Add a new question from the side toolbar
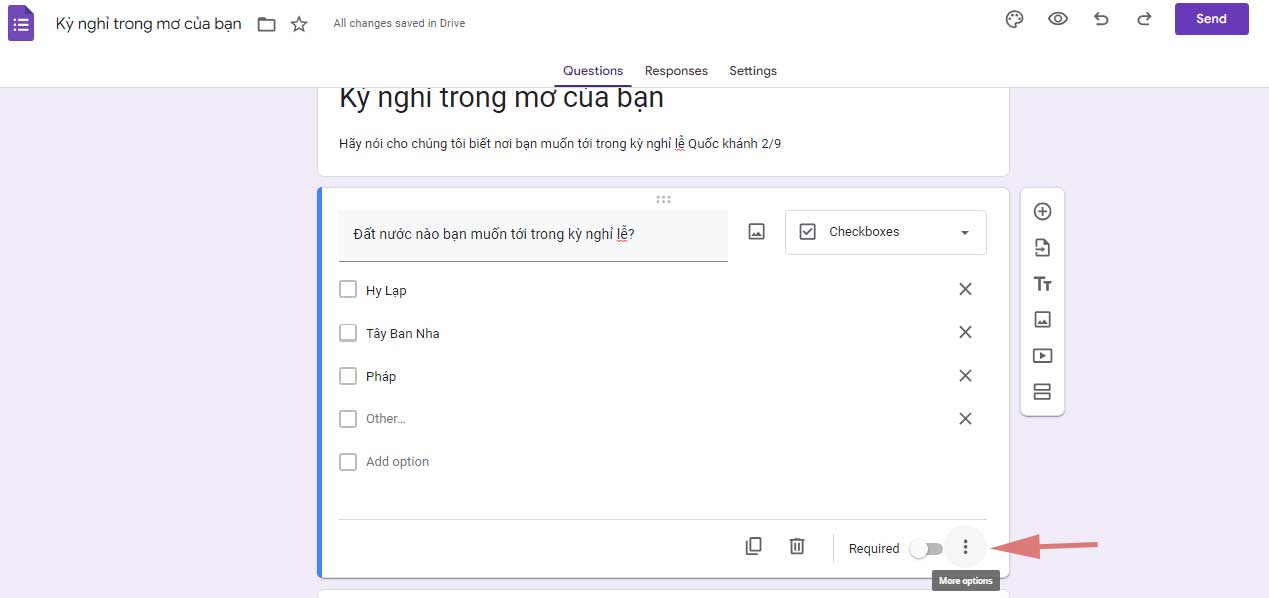Viewport: 1269px width, 598px height. 1042,211
